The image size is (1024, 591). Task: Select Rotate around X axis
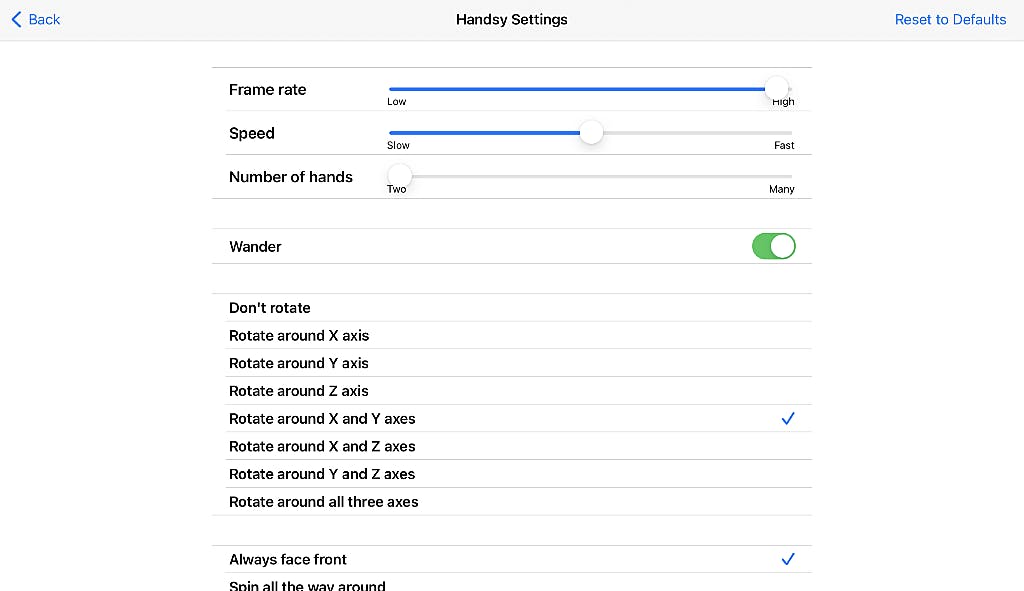[x=299, y=336]
